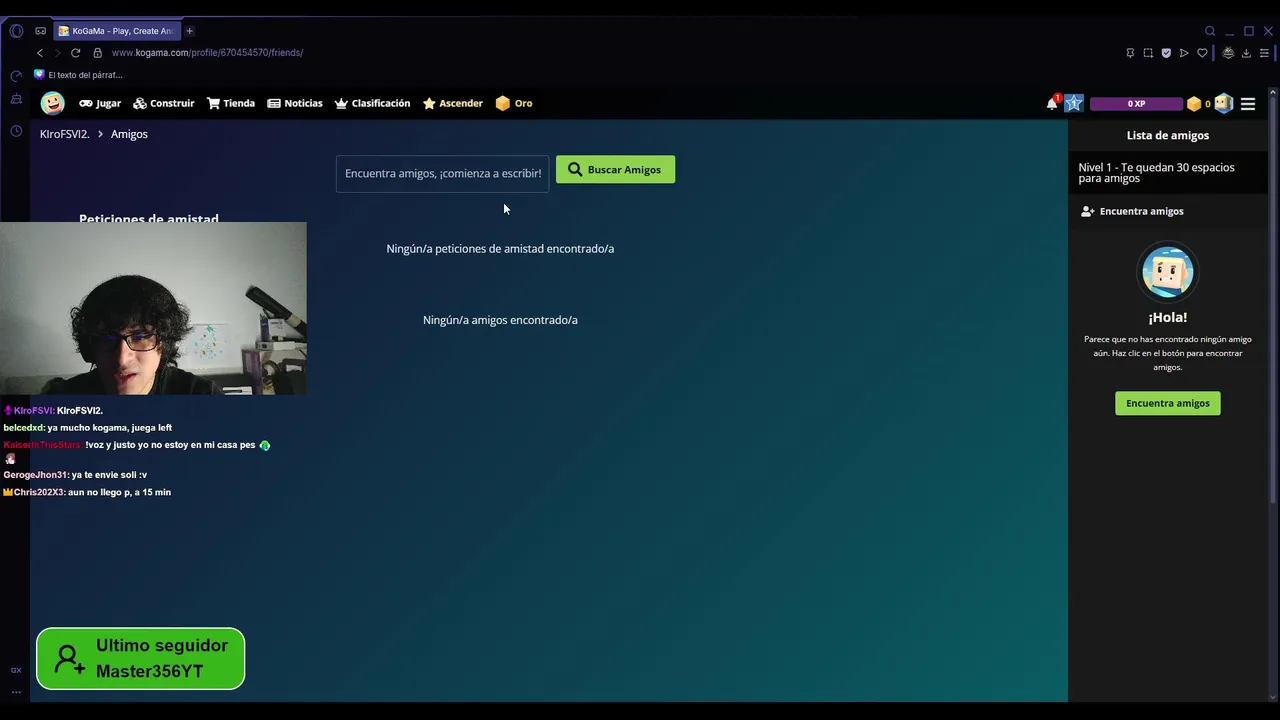Click 'Ningún/a peticiones de amistad encontrado/a' text

tap(500, 248)
